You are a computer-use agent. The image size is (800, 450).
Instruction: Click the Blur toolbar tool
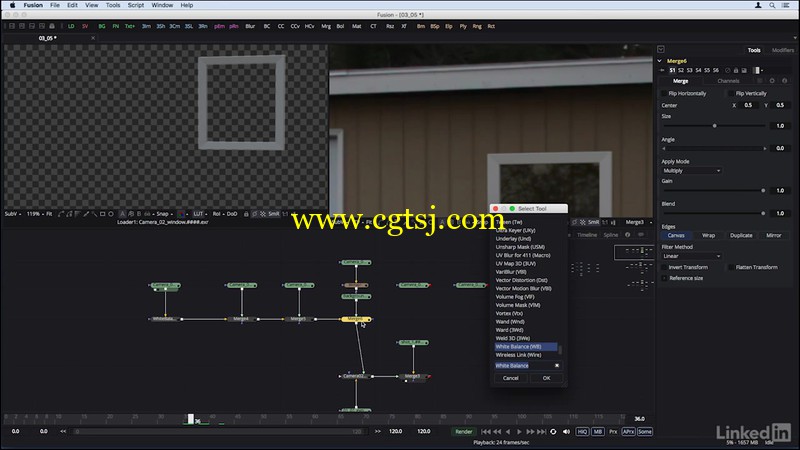click(250, 26)
